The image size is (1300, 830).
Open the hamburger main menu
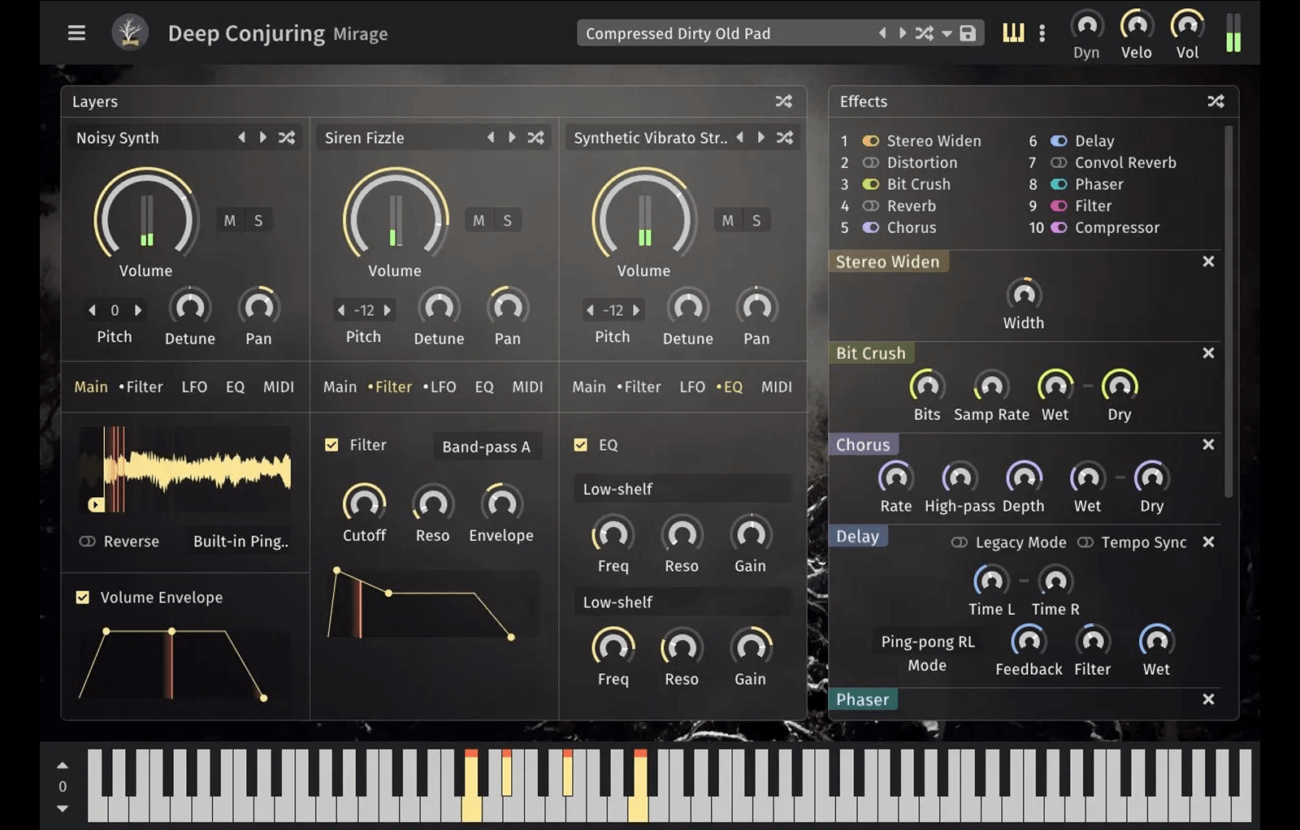(x=76, y=33)
